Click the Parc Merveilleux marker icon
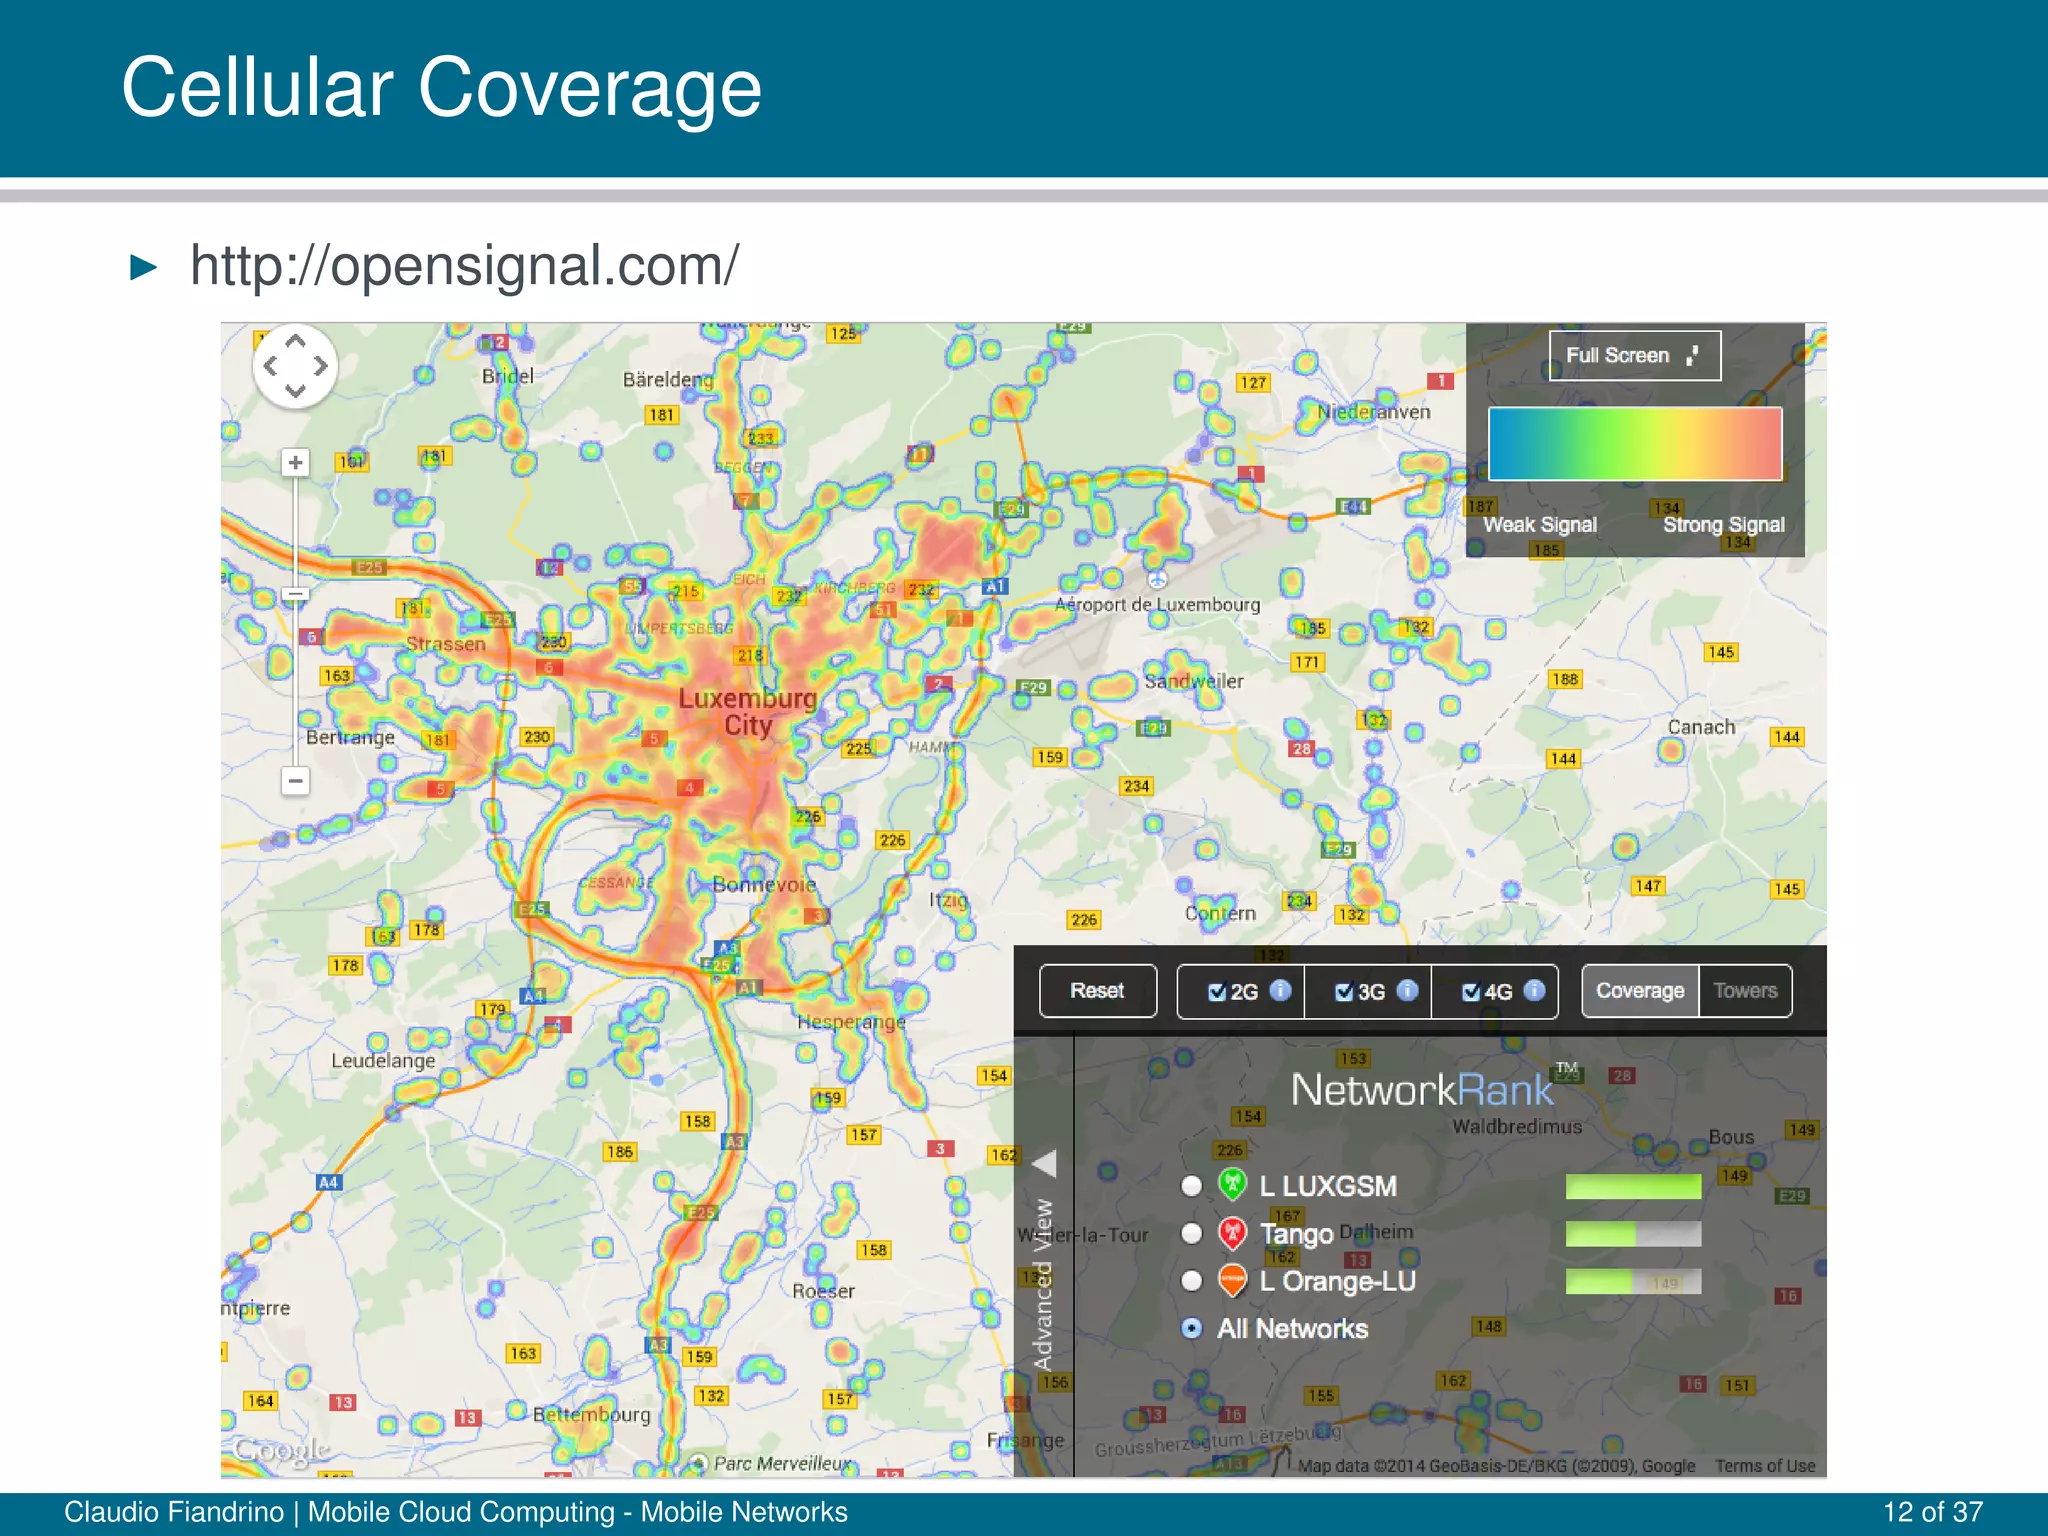Image resolution: width=2048 pixels, height=1536 pixels. tap(699, 1463)
